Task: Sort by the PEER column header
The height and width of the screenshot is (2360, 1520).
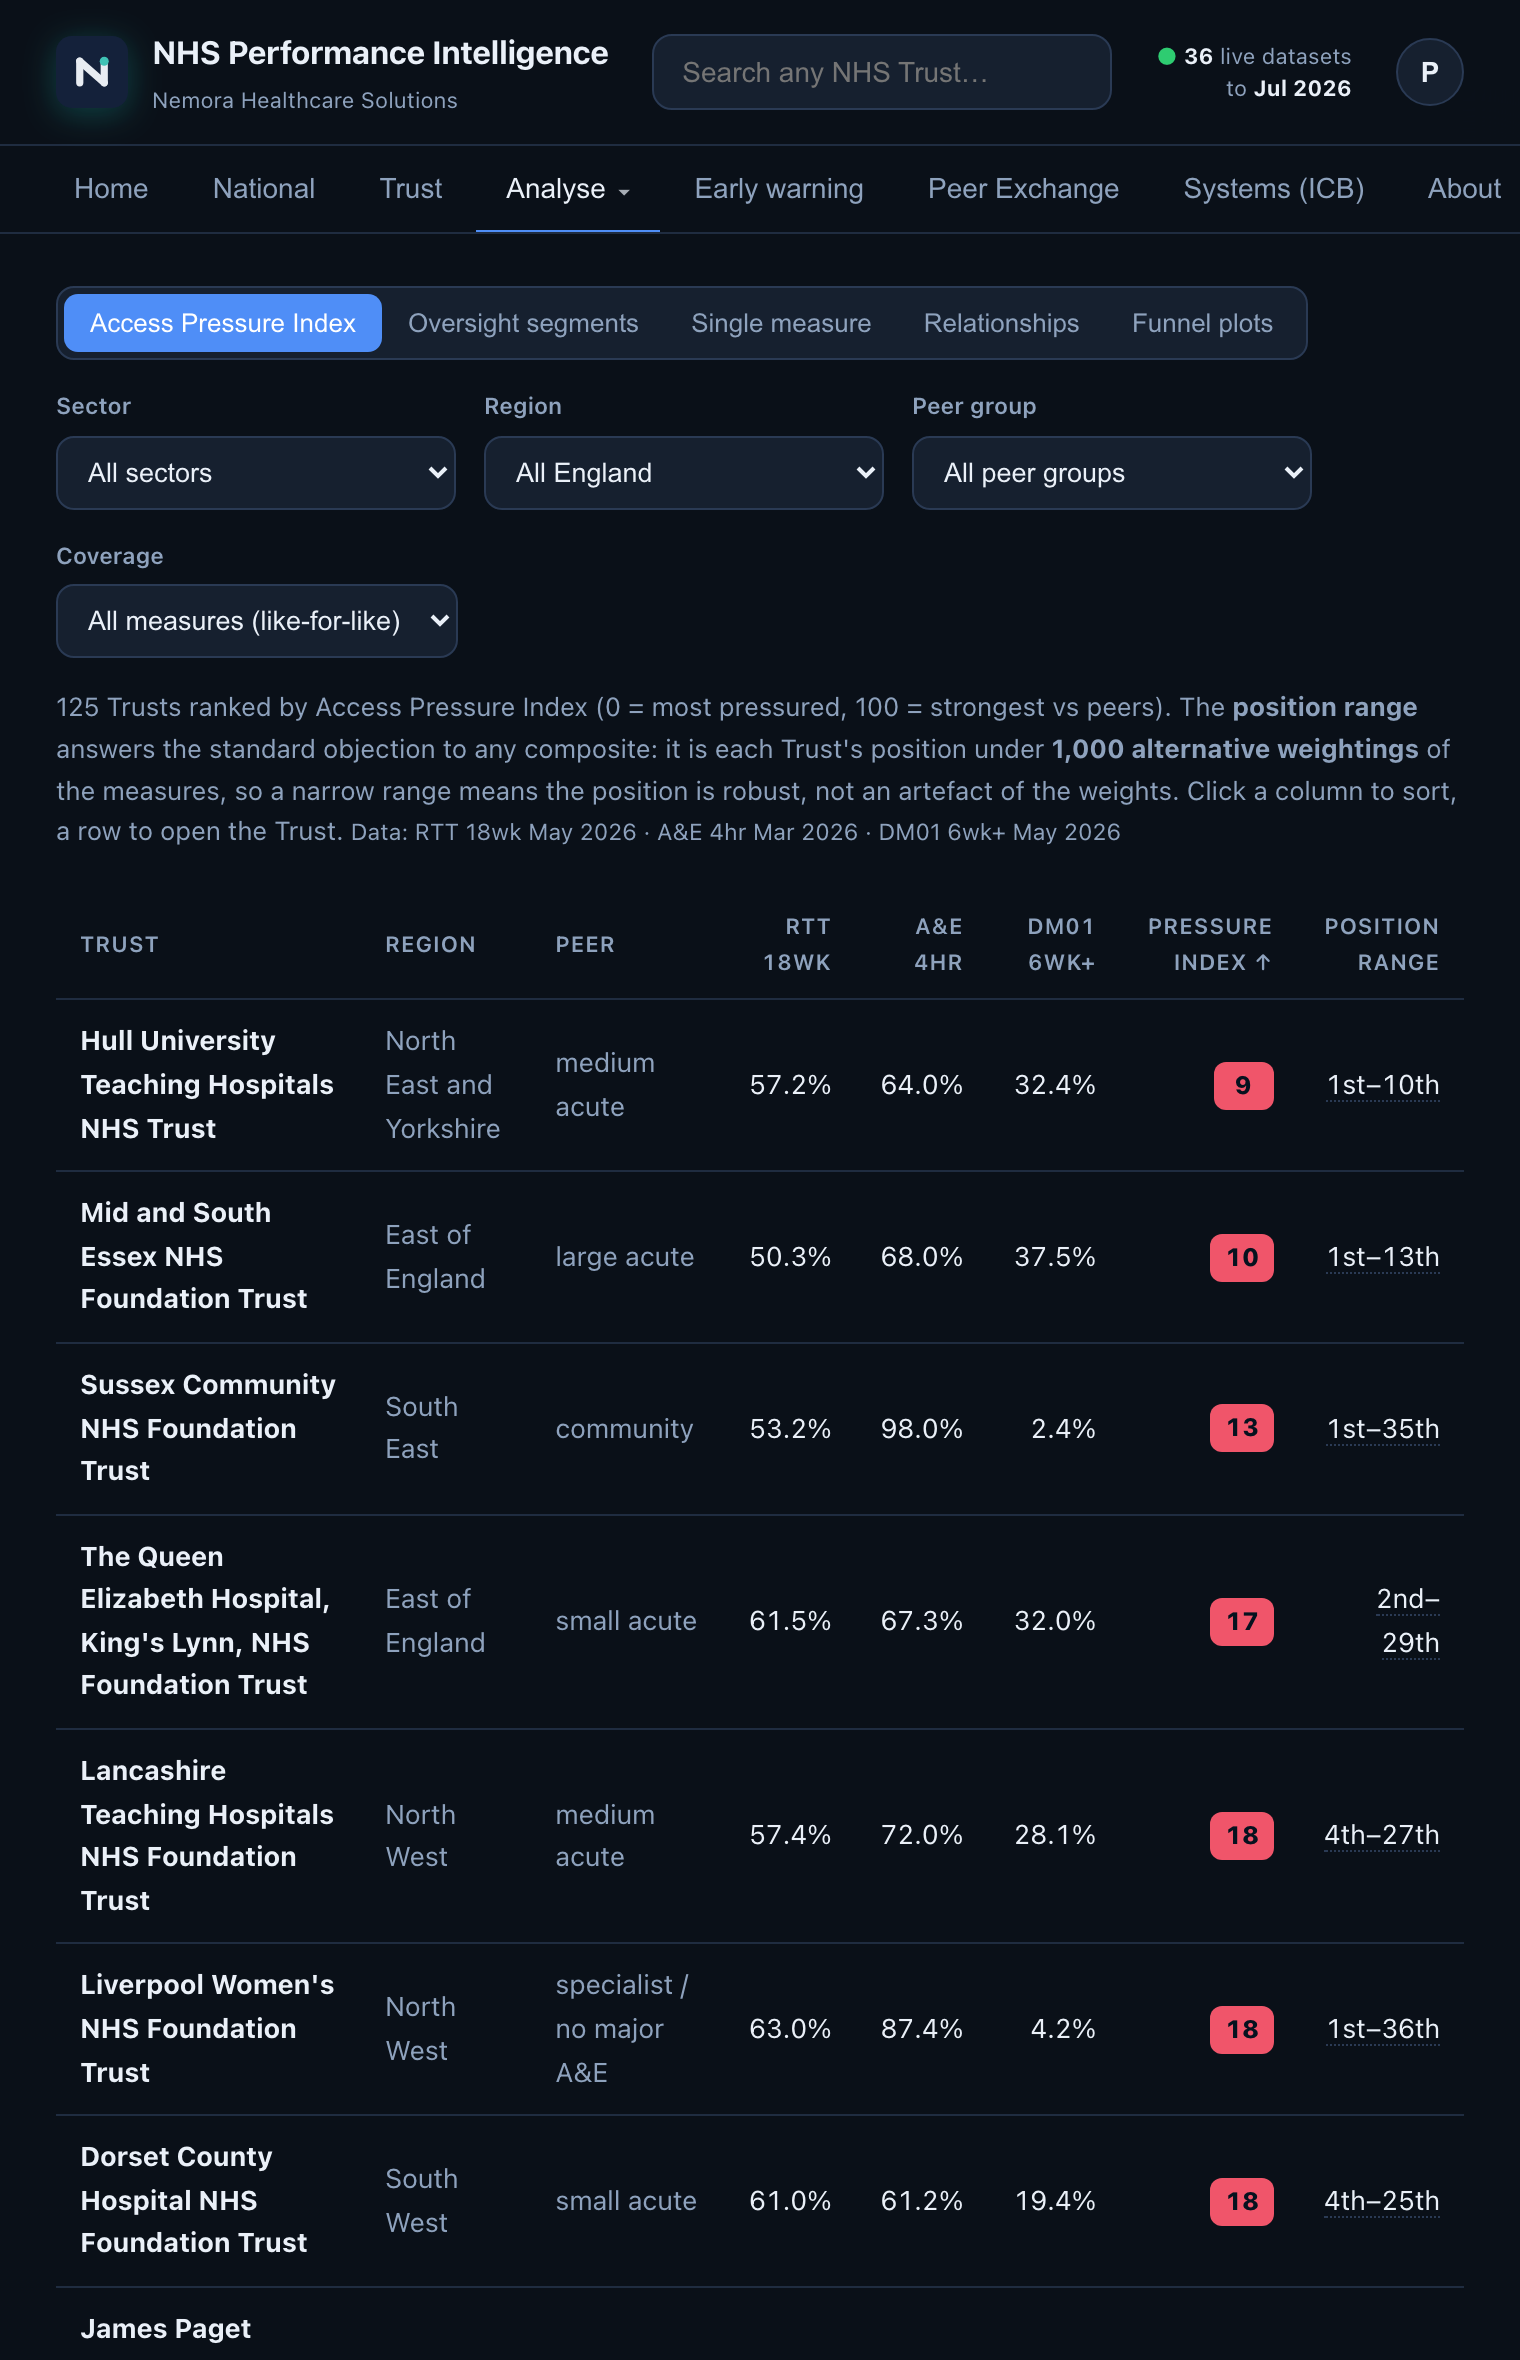Action: tap(585, 944)
